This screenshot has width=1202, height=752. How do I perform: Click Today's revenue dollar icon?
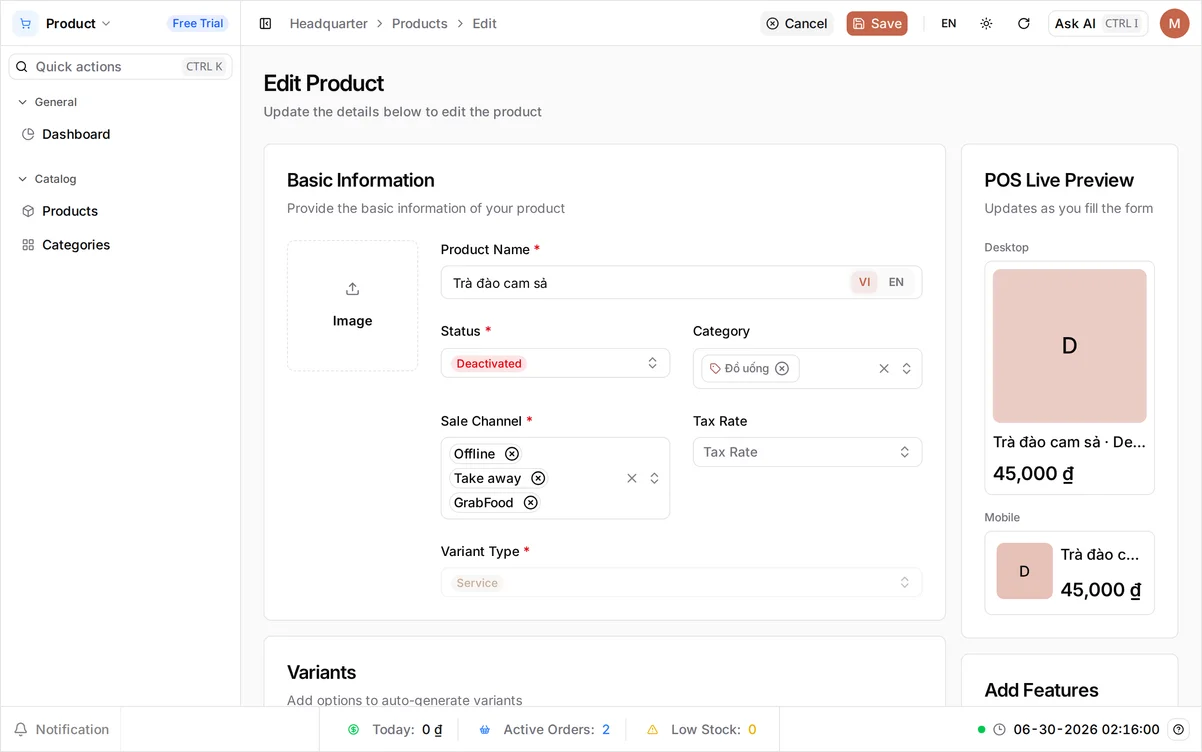click(353, 730)
